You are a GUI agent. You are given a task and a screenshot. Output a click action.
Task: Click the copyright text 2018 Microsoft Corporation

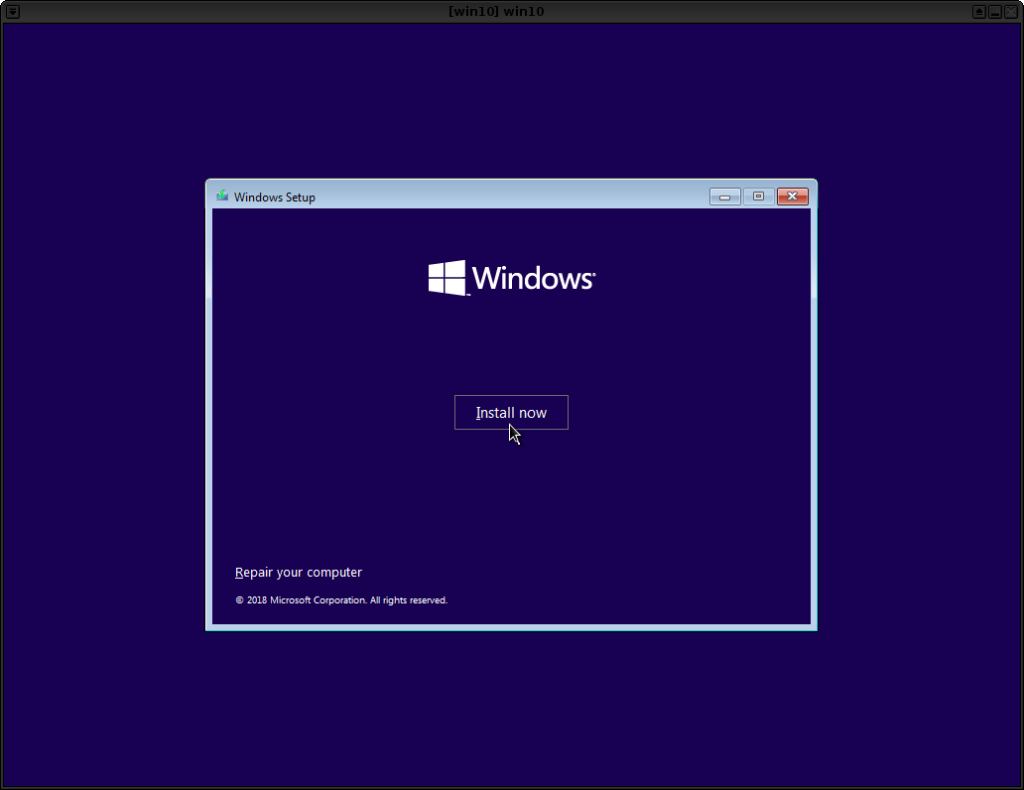(341, 600)
